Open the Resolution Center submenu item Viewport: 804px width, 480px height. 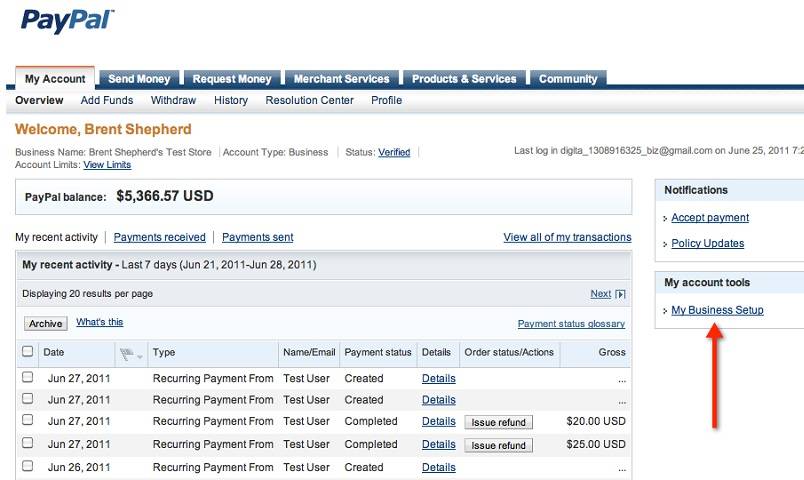[x=309, y=100]
